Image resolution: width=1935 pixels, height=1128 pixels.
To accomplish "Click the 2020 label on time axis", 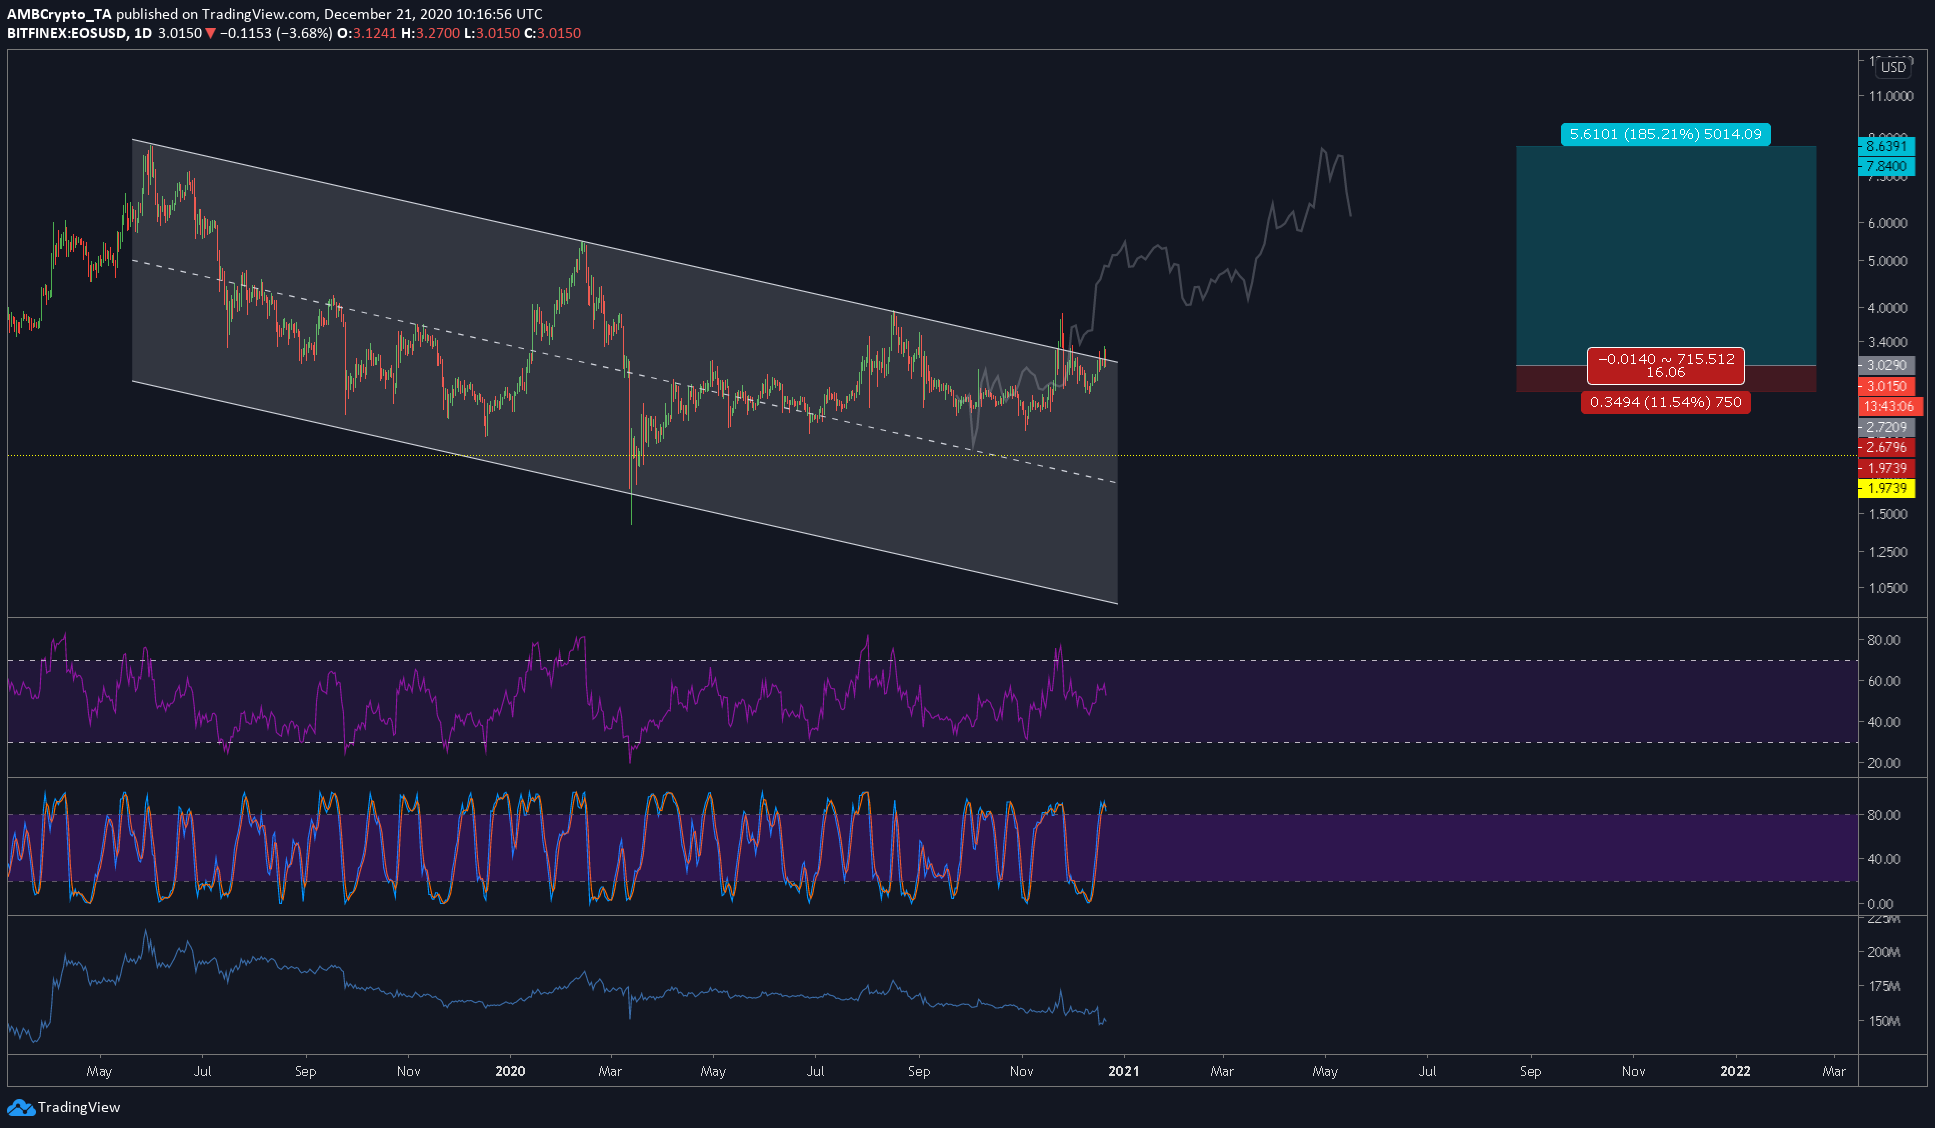I will tap(510, 1071).
